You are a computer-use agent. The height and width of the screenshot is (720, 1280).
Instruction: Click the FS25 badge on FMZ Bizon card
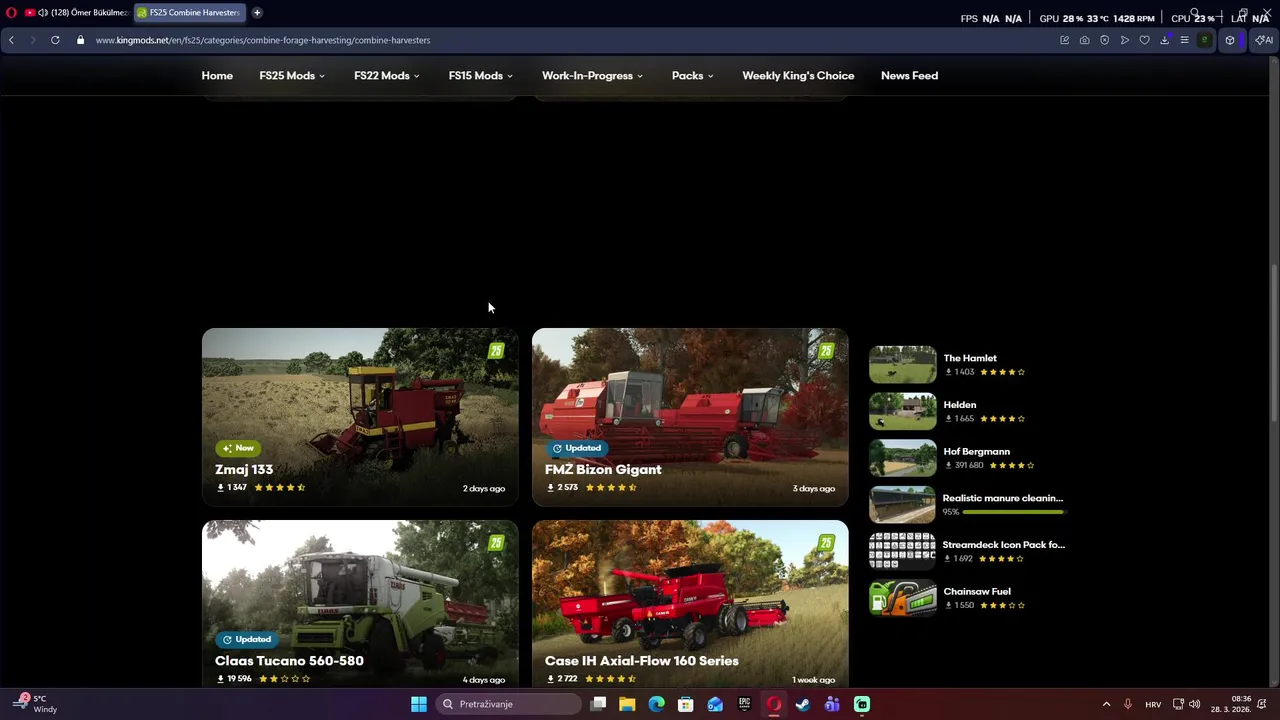point(826,351)
